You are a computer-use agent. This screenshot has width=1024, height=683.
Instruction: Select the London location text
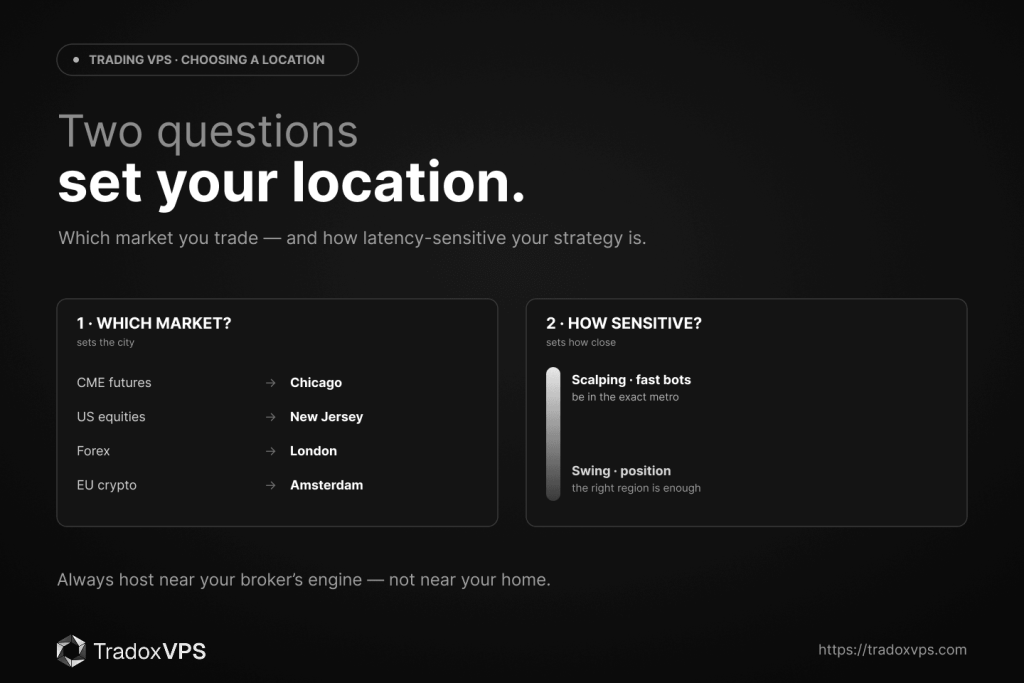tap(313, 451)
